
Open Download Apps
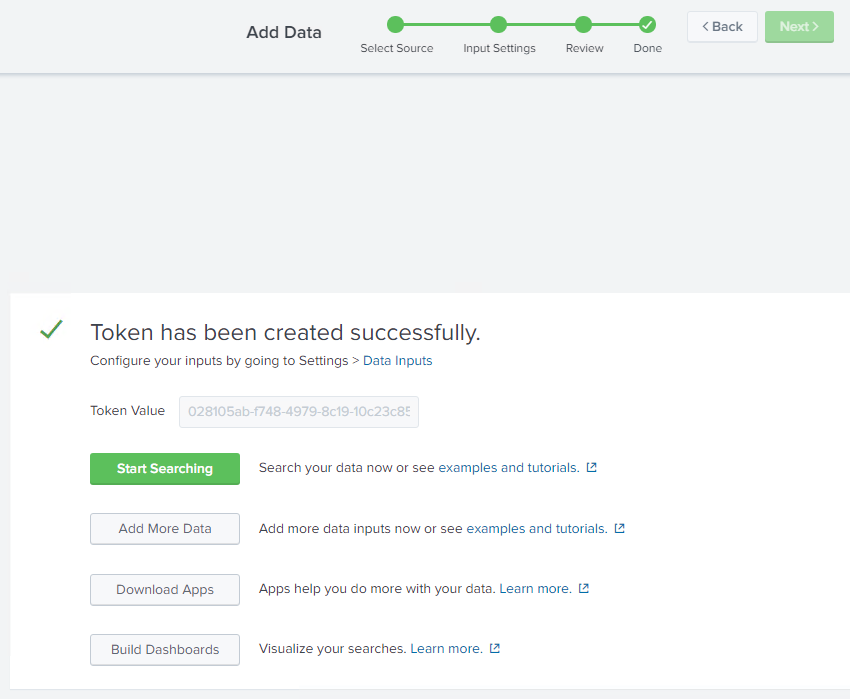pos(165,590)
